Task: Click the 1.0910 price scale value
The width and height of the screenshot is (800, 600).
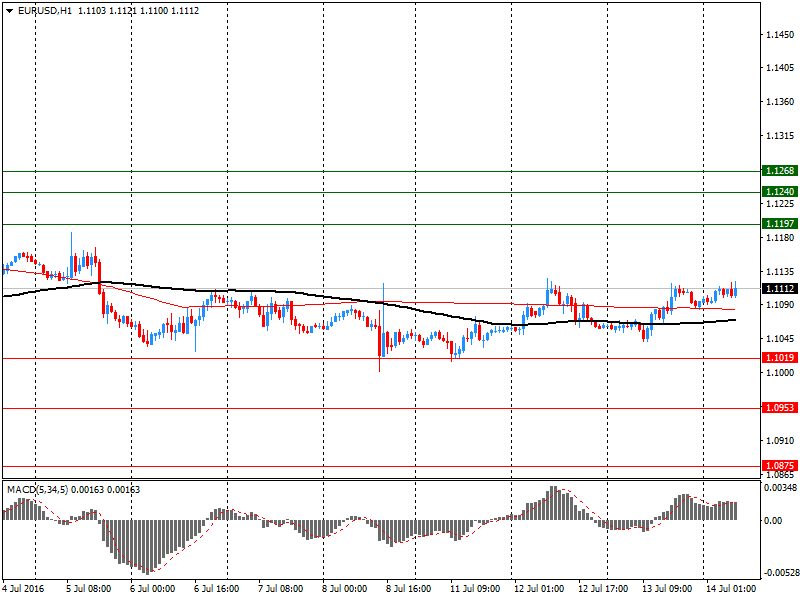Action: click(x=780, y=440)
